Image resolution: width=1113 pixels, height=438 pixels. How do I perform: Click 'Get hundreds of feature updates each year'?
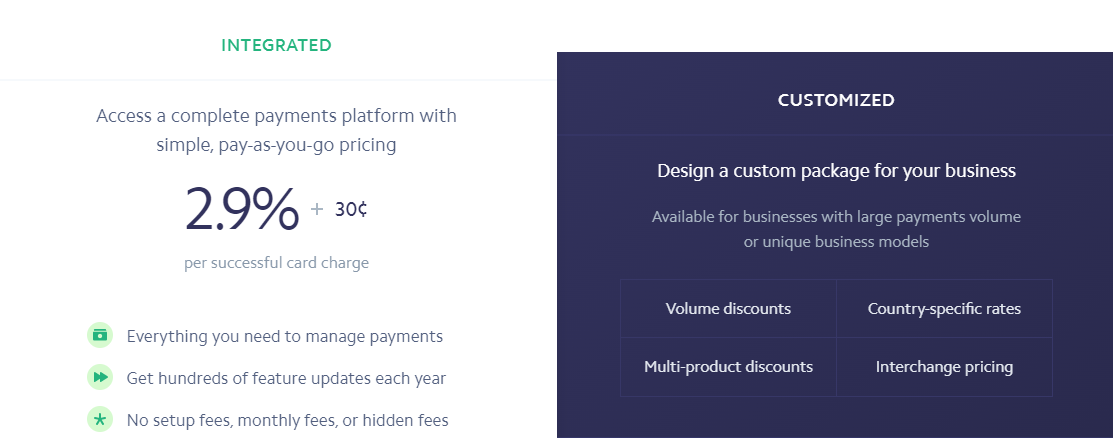(286, 378)
